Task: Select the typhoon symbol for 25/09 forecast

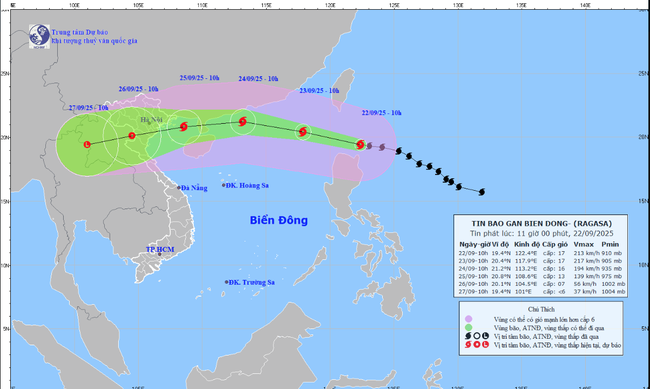Action: 184,126
